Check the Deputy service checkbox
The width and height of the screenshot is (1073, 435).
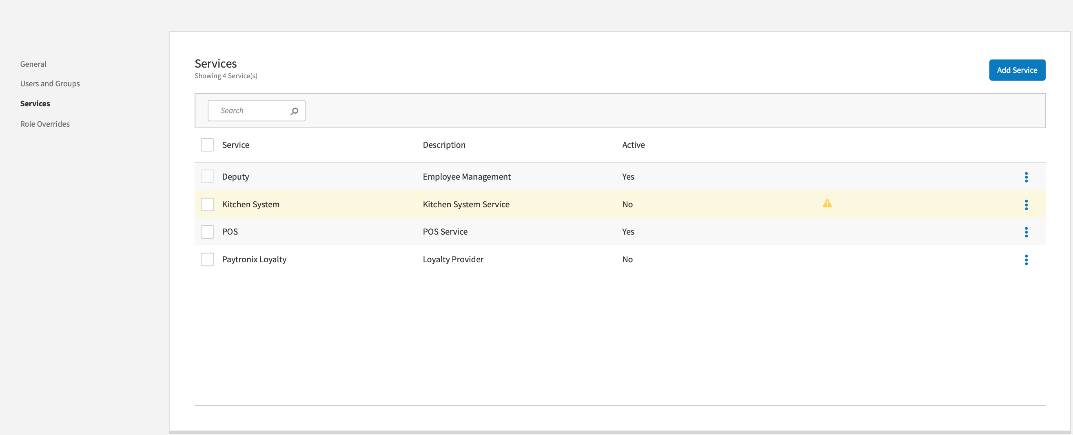pyautogui.click(x=208, y=177)
